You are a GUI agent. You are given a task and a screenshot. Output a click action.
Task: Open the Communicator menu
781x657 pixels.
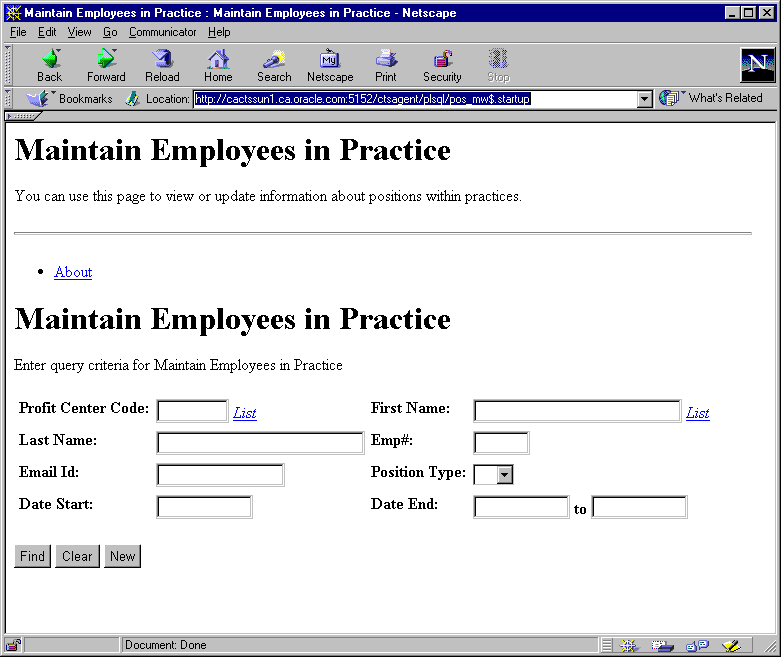(162, 32)
